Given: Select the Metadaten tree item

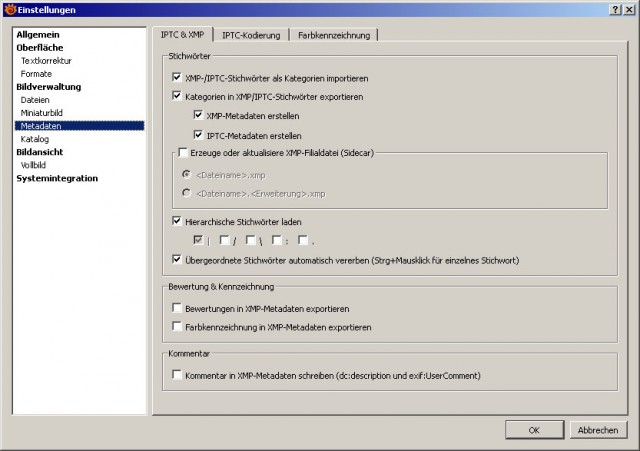Looking at the screenshot, I should pos(79,126).
